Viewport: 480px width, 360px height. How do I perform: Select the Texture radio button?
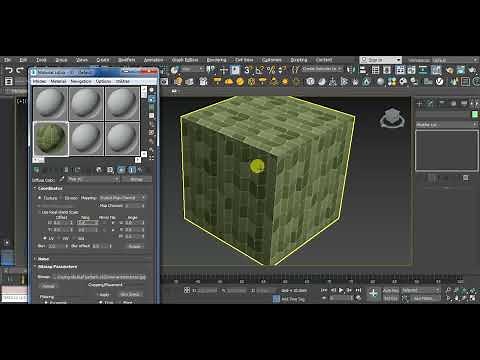[40, 198]
